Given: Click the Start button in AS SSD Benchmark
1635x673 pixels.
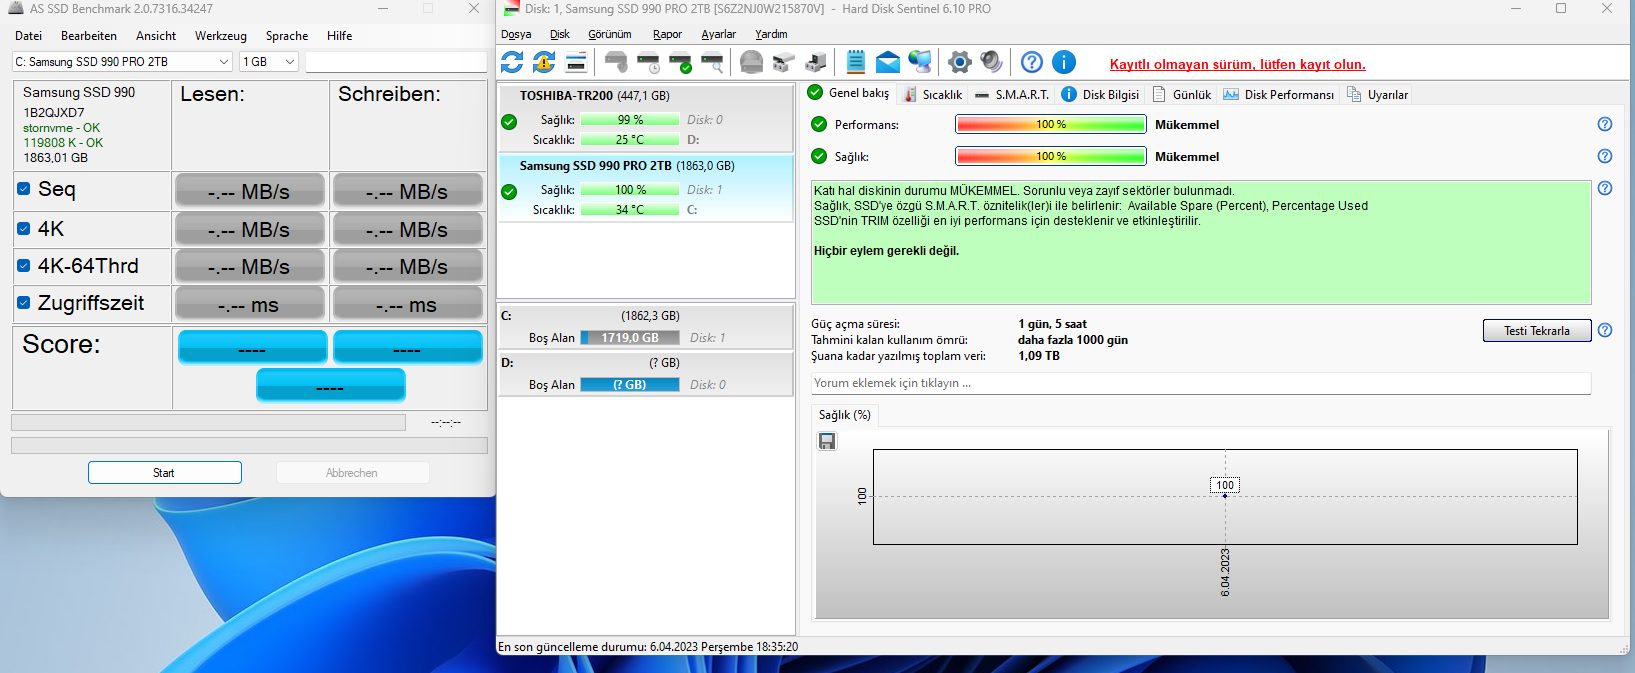Looking at the screenshot, I should coord(164,472).
